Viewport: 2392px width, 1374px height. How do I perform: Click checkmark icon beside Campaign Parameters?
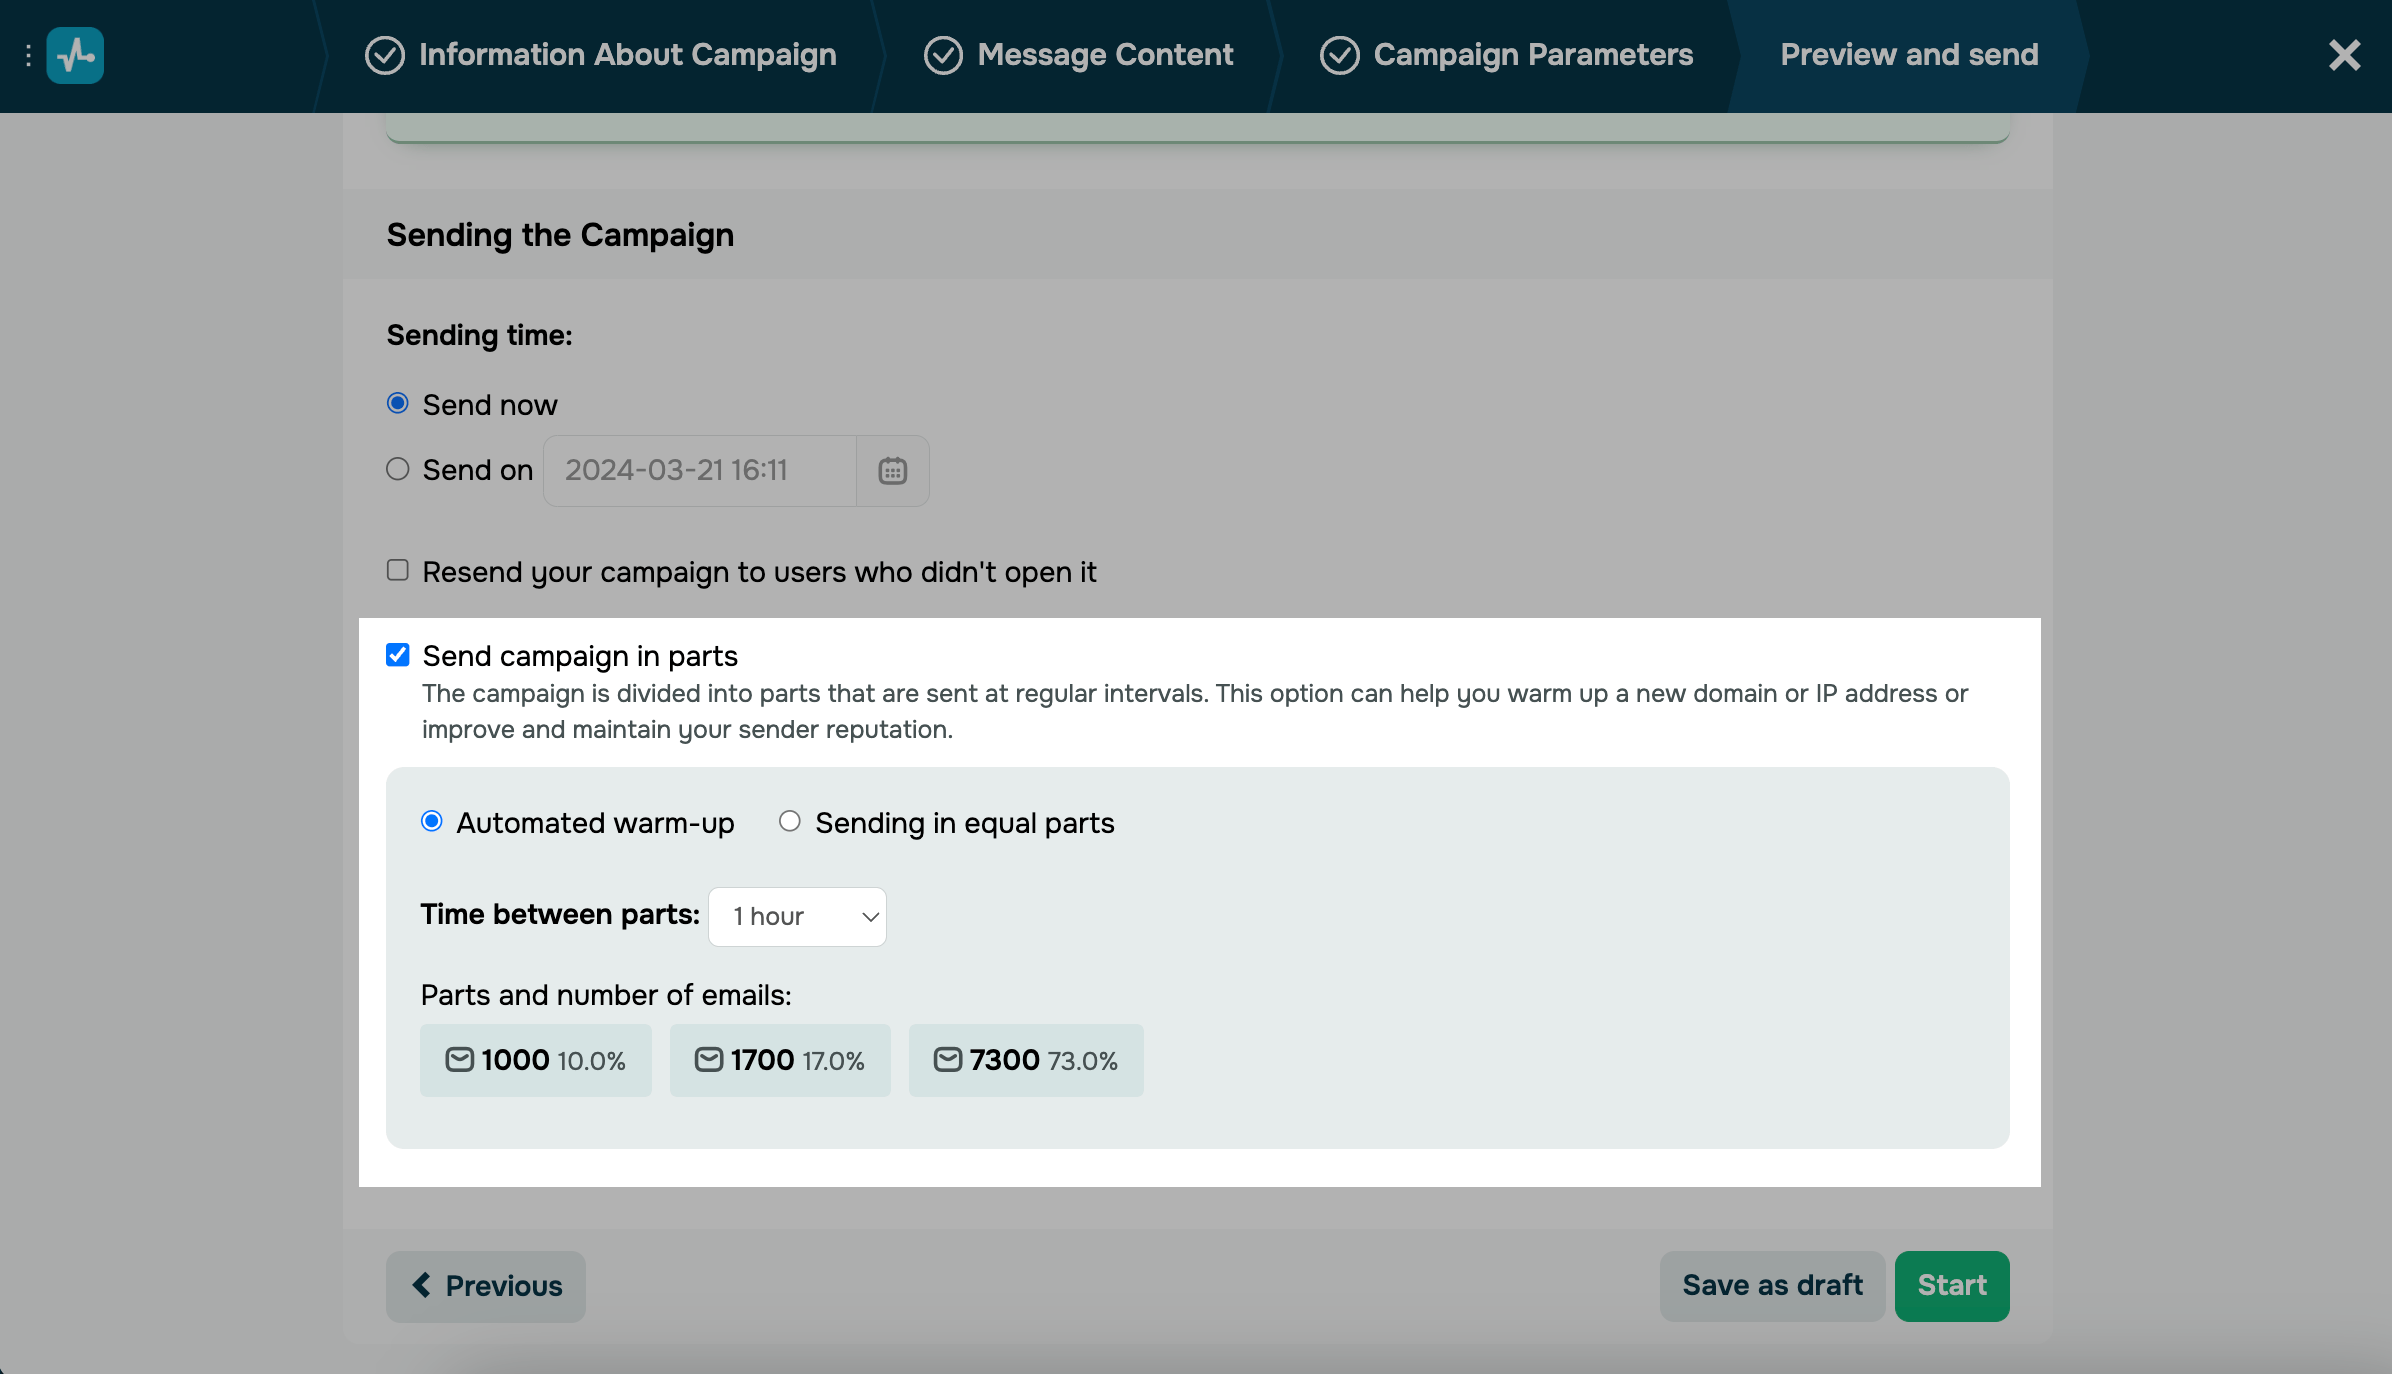tap(1339, 56)
